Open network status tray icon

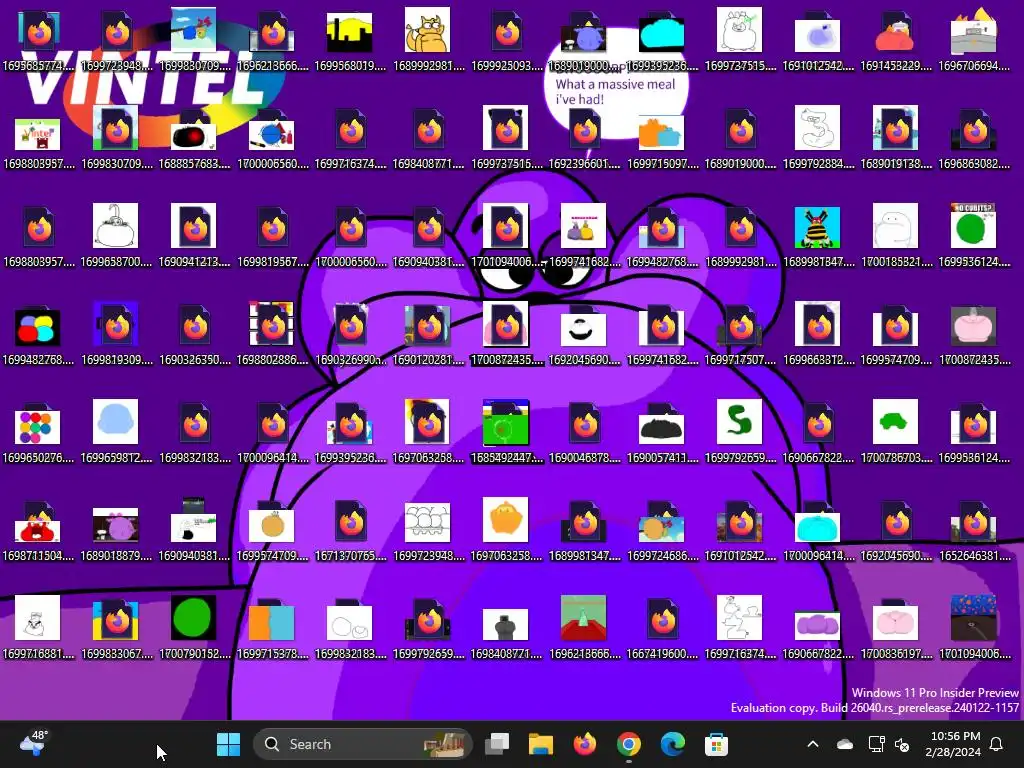coord(876,744)
